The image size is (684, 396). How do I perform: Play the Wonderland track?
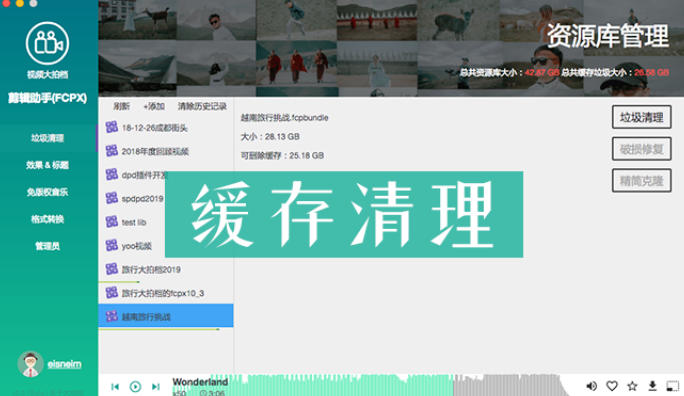point(135,386)
